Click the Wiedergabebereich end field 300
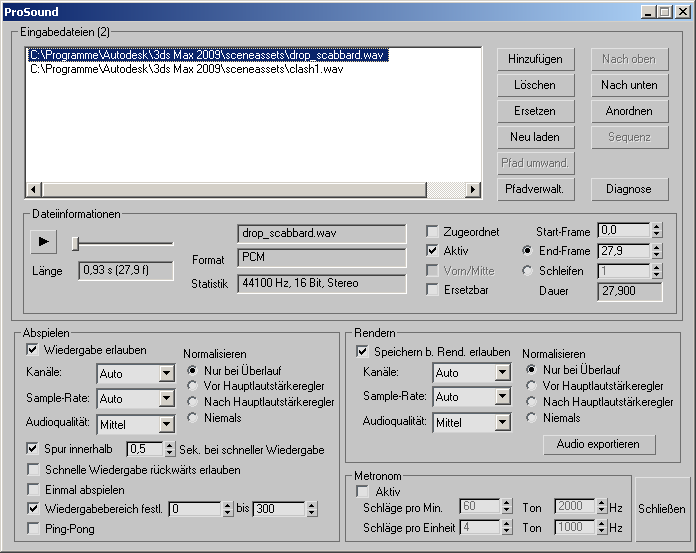Image resolution: width=696 pixels, height=553 pixels. [279, 509]
